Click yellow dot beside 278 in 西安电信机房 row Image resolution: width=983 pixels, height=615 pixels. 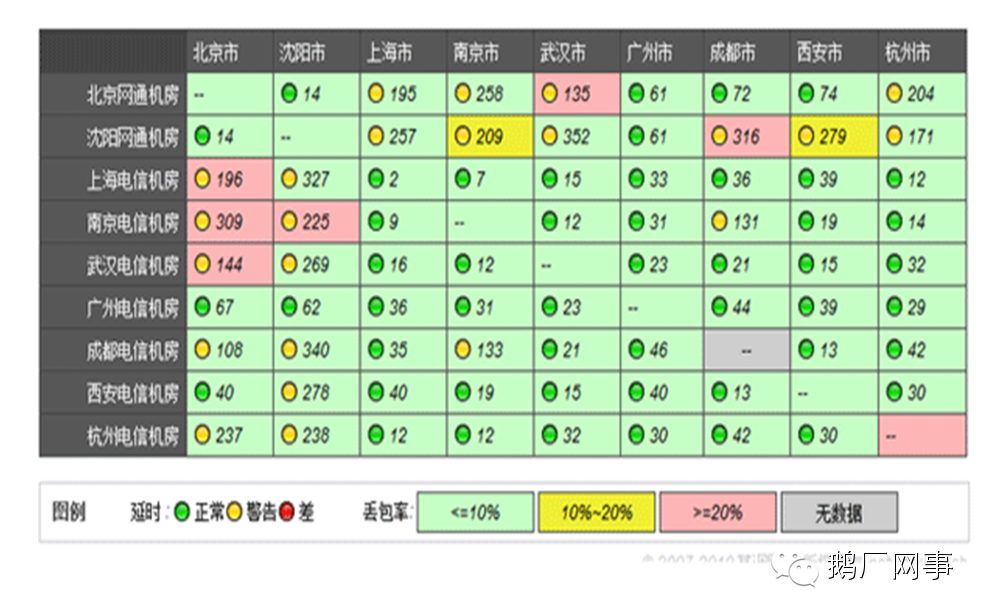point(288,392)
